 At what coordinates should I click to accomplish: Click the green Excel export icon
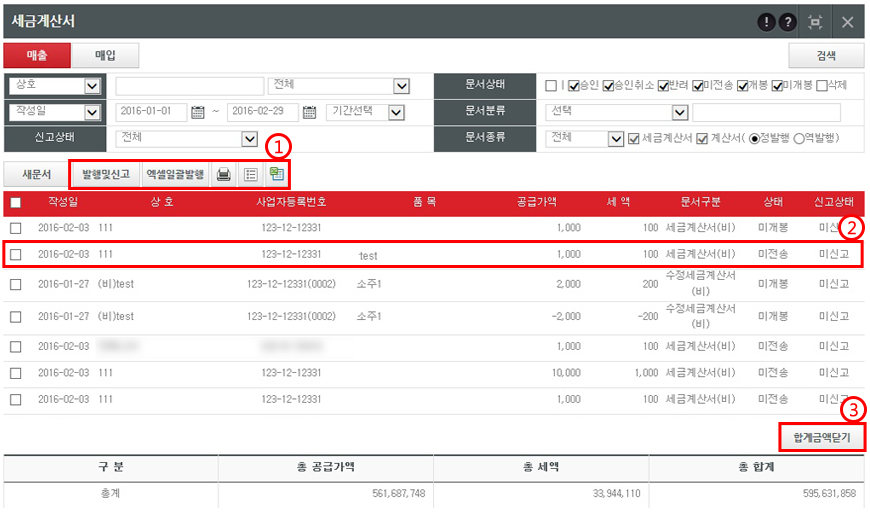tap(276, 174)
